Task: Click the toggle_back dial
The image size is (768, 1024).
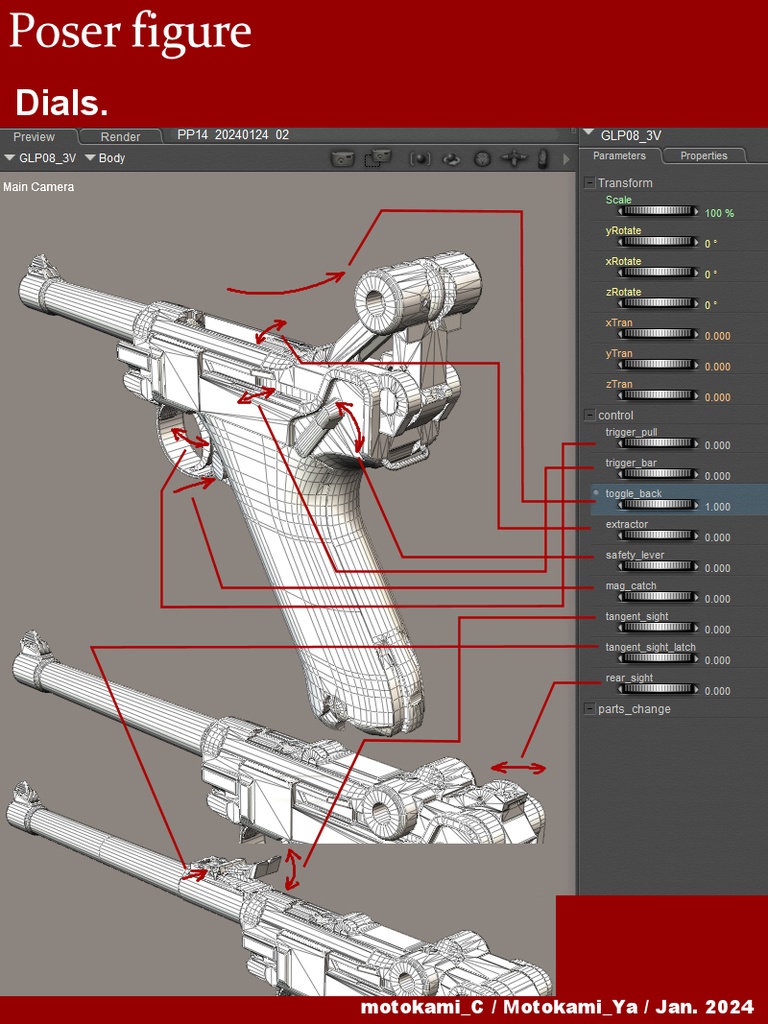Action: [x=658, y=505]
